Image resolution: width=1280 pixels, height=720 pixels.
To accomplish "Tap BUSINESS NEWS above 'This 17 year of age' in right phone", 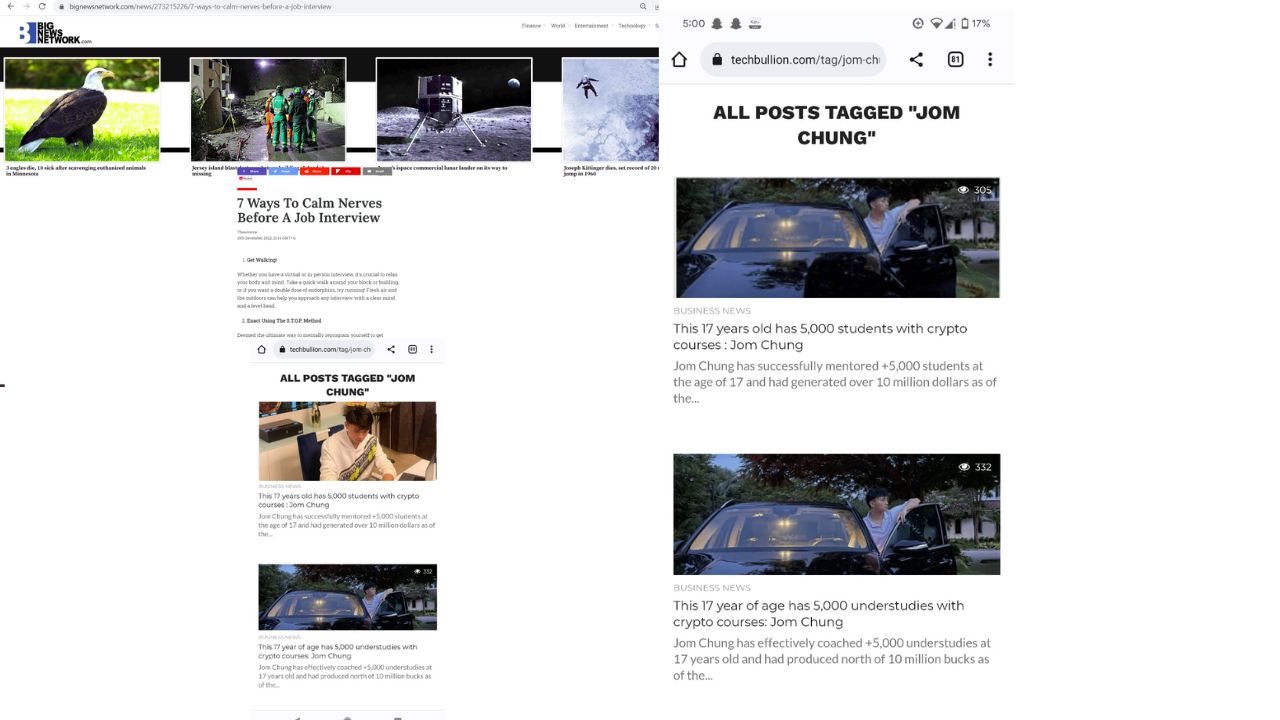I will (712, 588).
